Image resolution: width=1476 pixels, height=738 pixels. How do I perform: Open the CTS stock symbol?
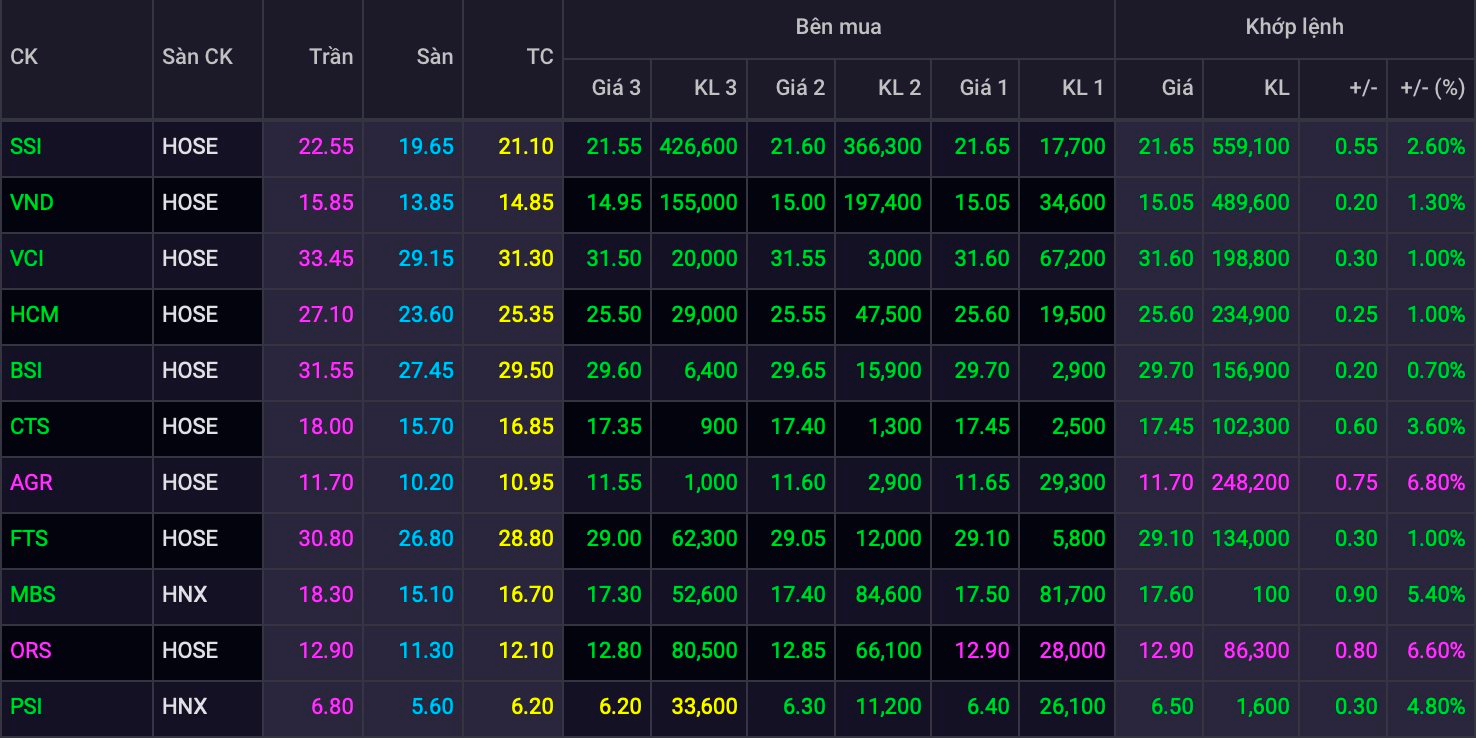pos(29,427)
